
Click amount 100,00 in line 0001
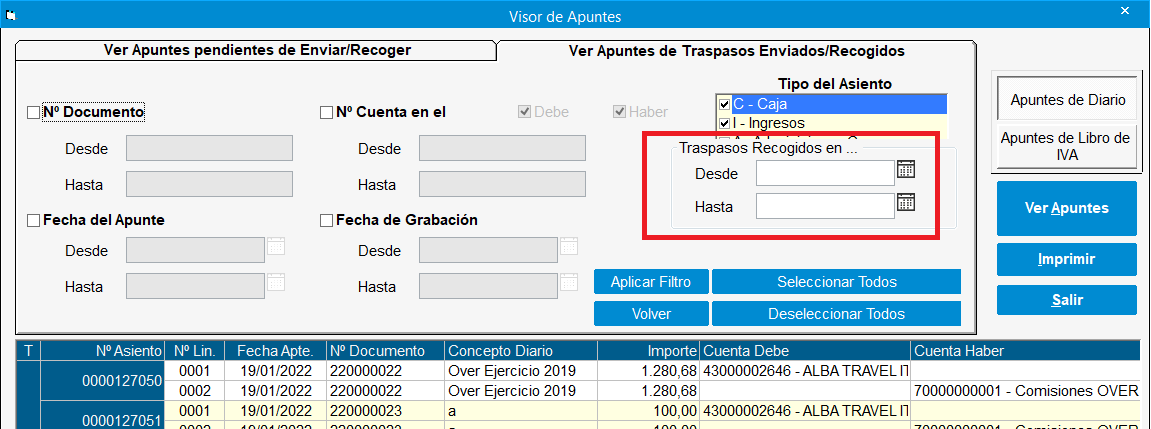coord(649,410)
